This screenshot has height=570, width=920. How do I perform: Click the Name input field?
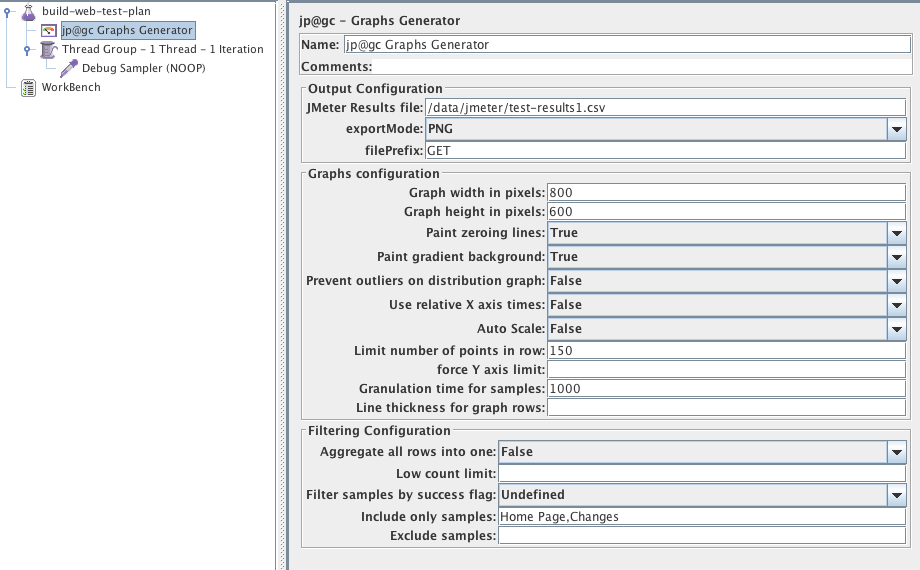click(x=627, y=45)
